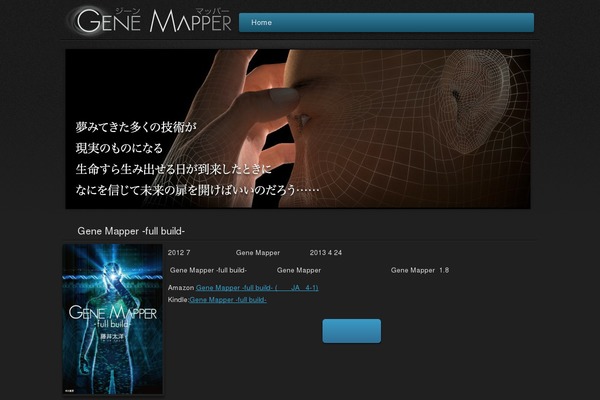This screenshot has width=600, height=400.
Task: Open the Home menu item
Action: click(261, 23)
